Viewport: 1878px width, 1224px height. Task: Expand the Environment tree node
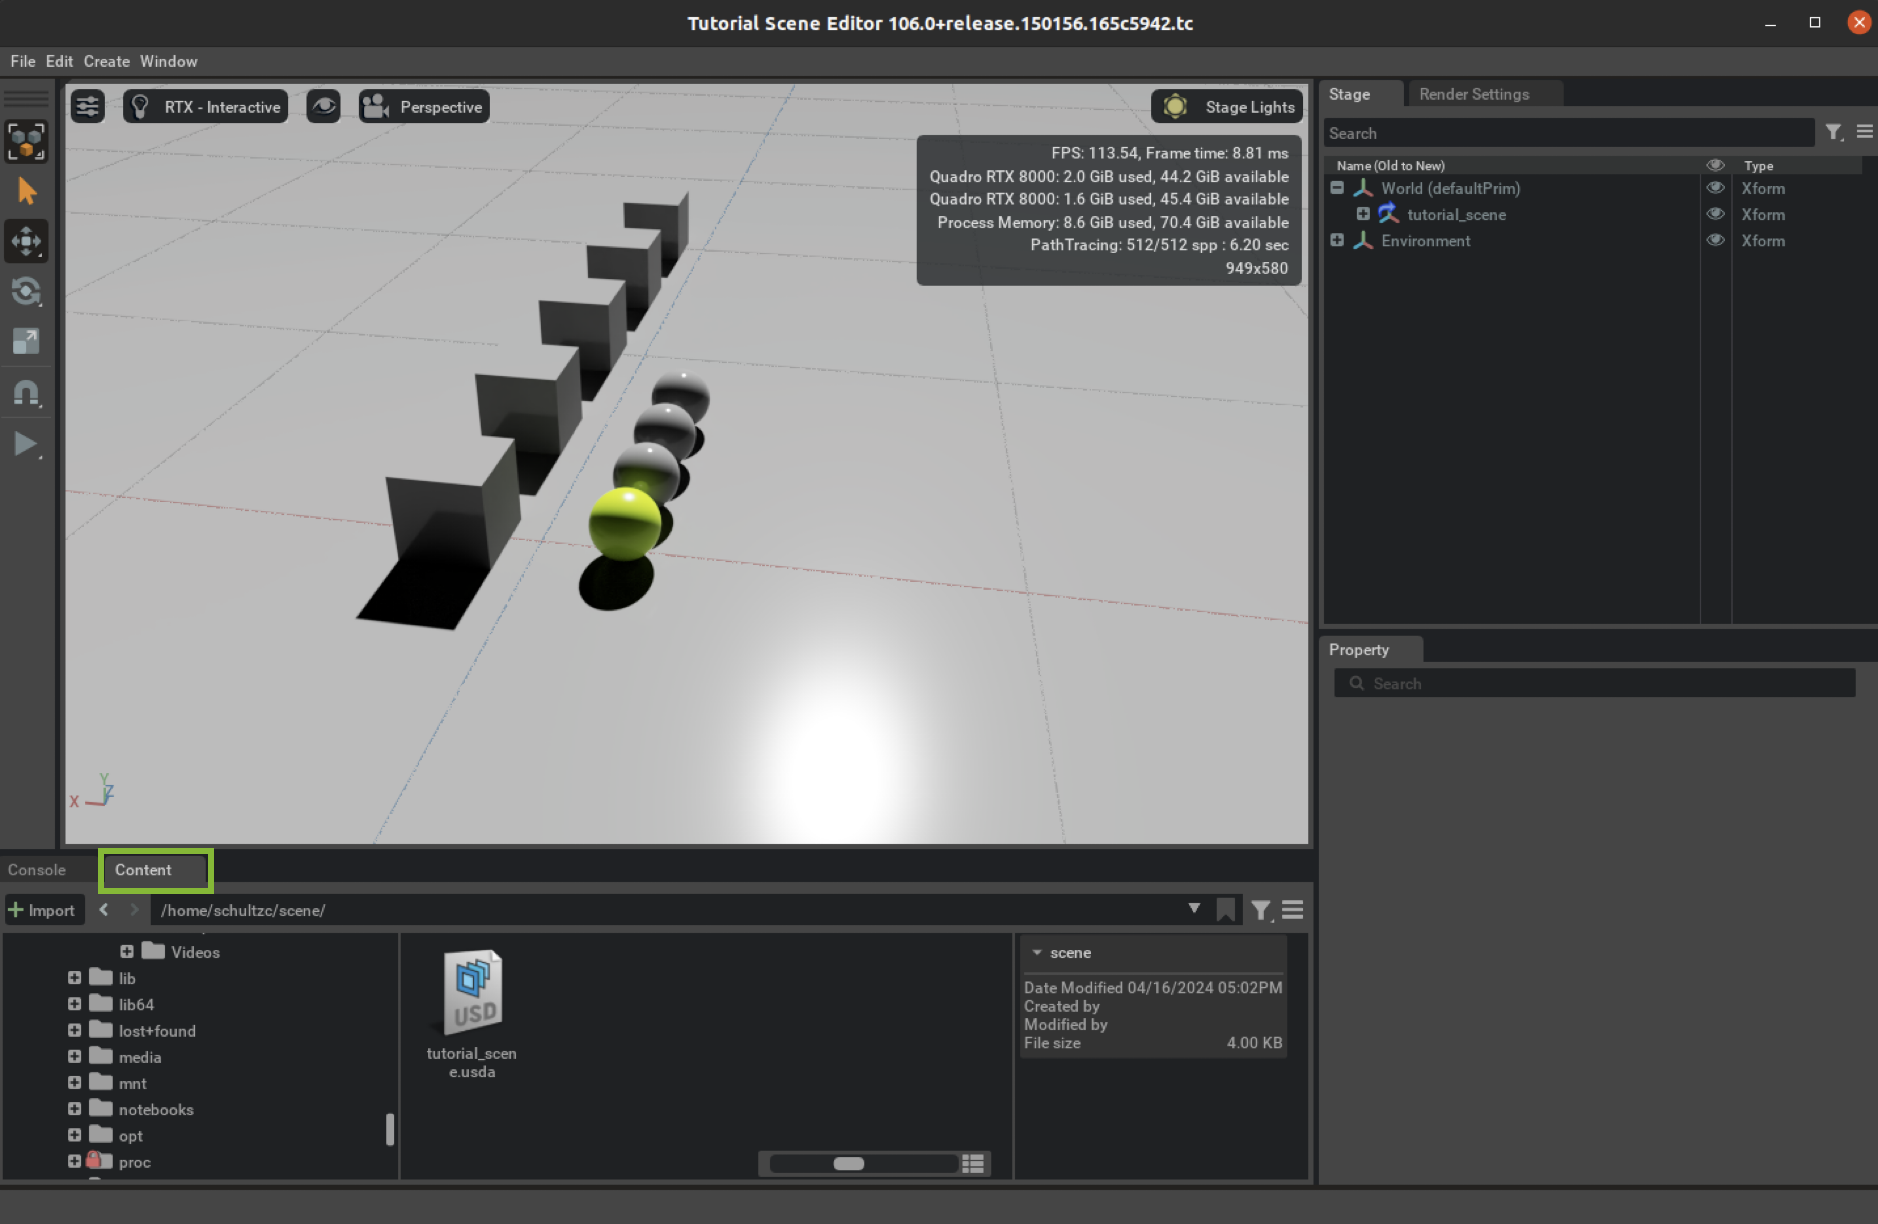click(1337, 241)
